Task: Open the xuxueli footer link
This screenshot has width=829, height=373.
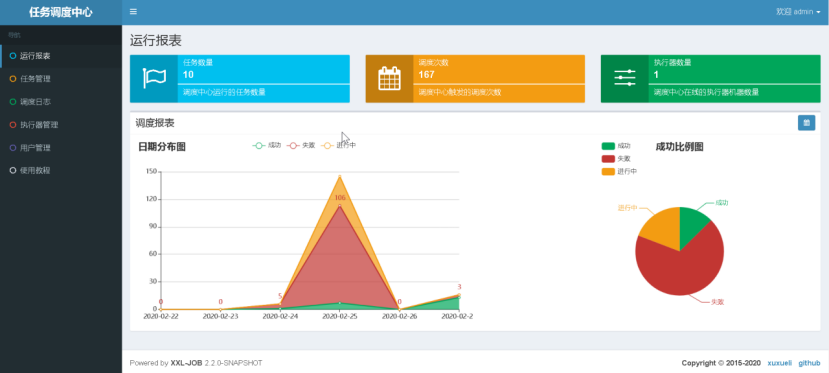Action: coord(780,363)
